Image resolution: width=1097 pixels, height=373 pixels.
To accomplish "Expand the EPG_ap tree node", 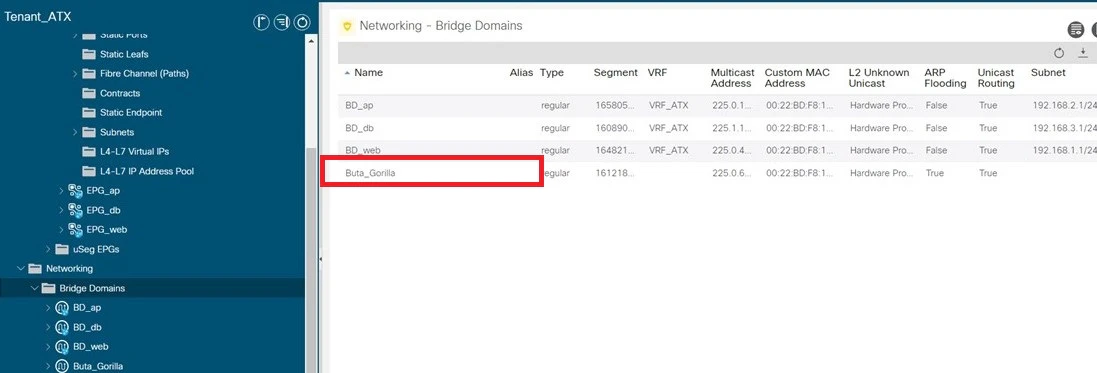I will click(x=62, y=190).
